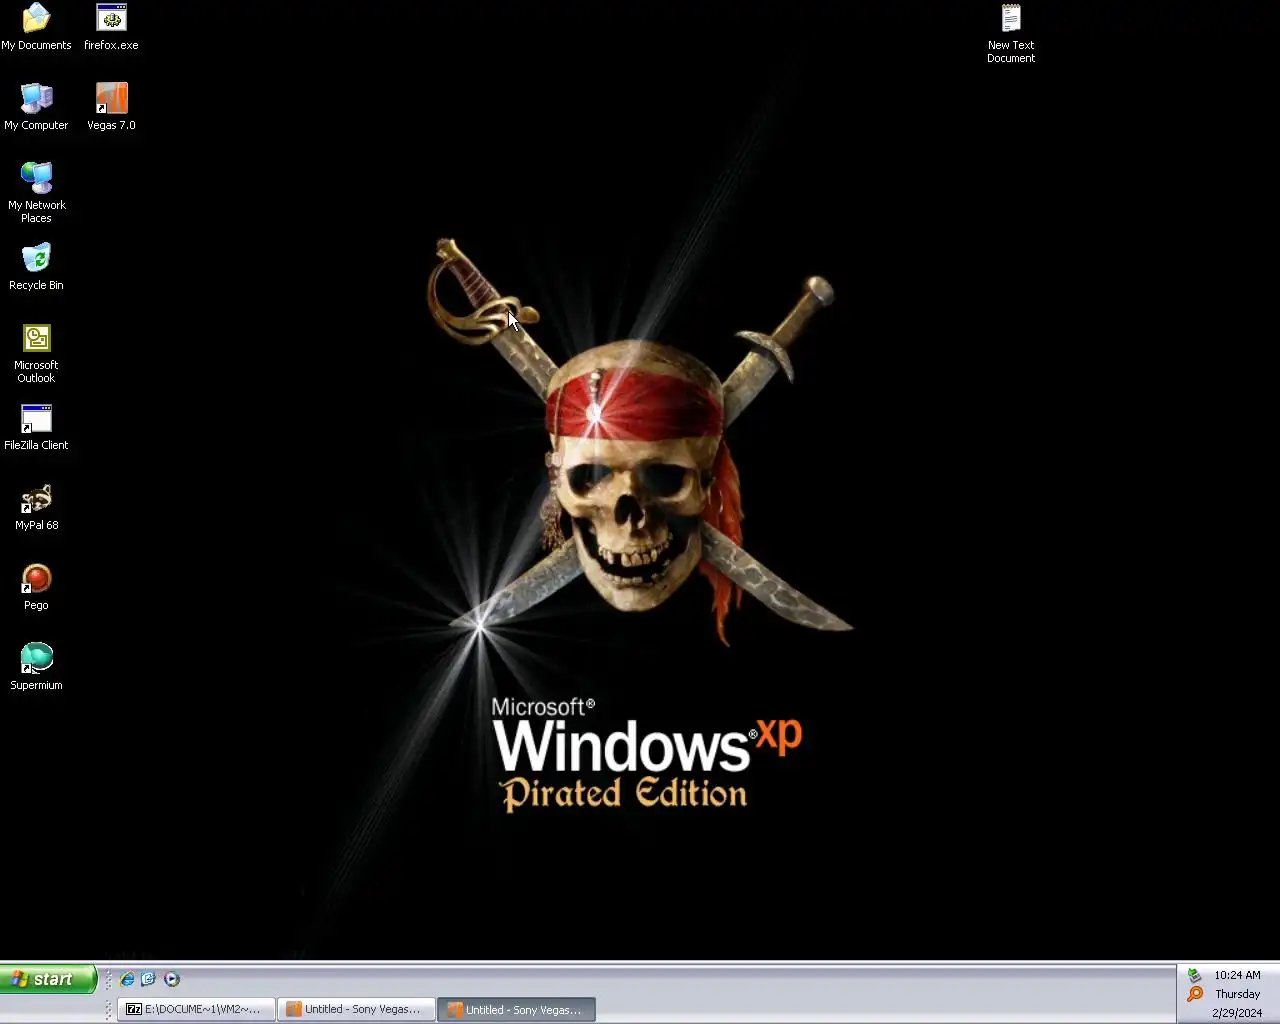Click the orange magnifier tray icon
This screenshot has height=1024, width=1280.
1194,994
